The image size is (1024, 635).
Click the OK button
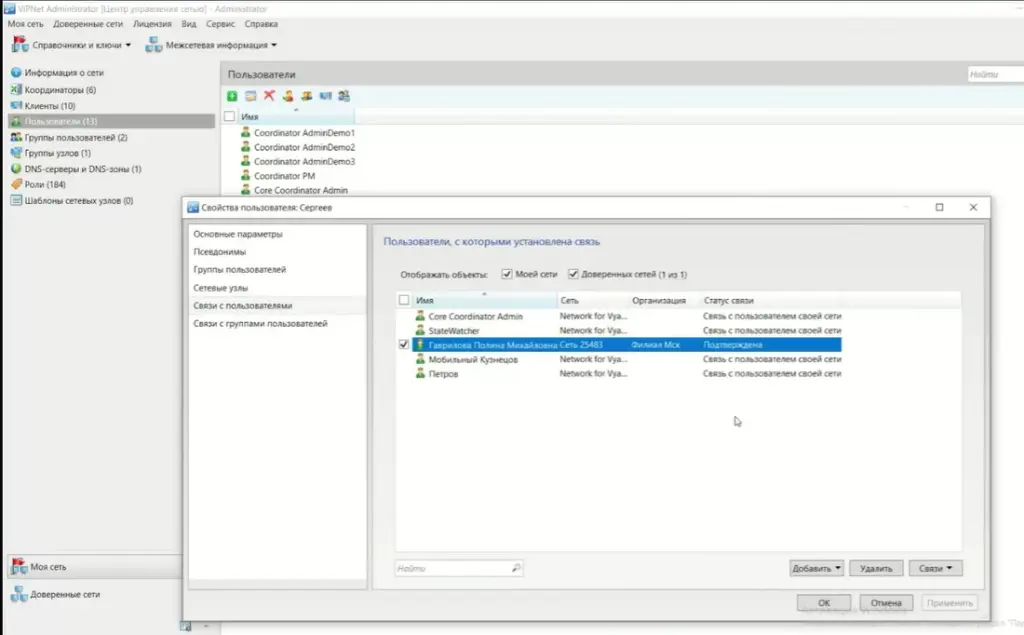pos(824,602)
